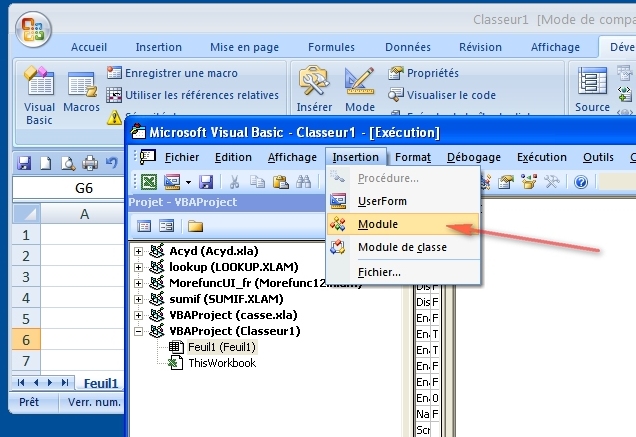Select the Feuil1 sheet tab in Excel

click(x=101, y=383)
